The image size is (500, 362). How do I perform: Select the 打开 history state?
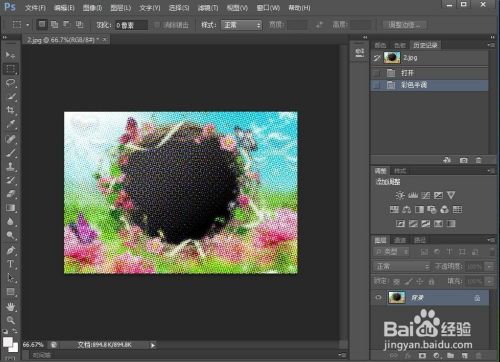click(x=430, y=73)
